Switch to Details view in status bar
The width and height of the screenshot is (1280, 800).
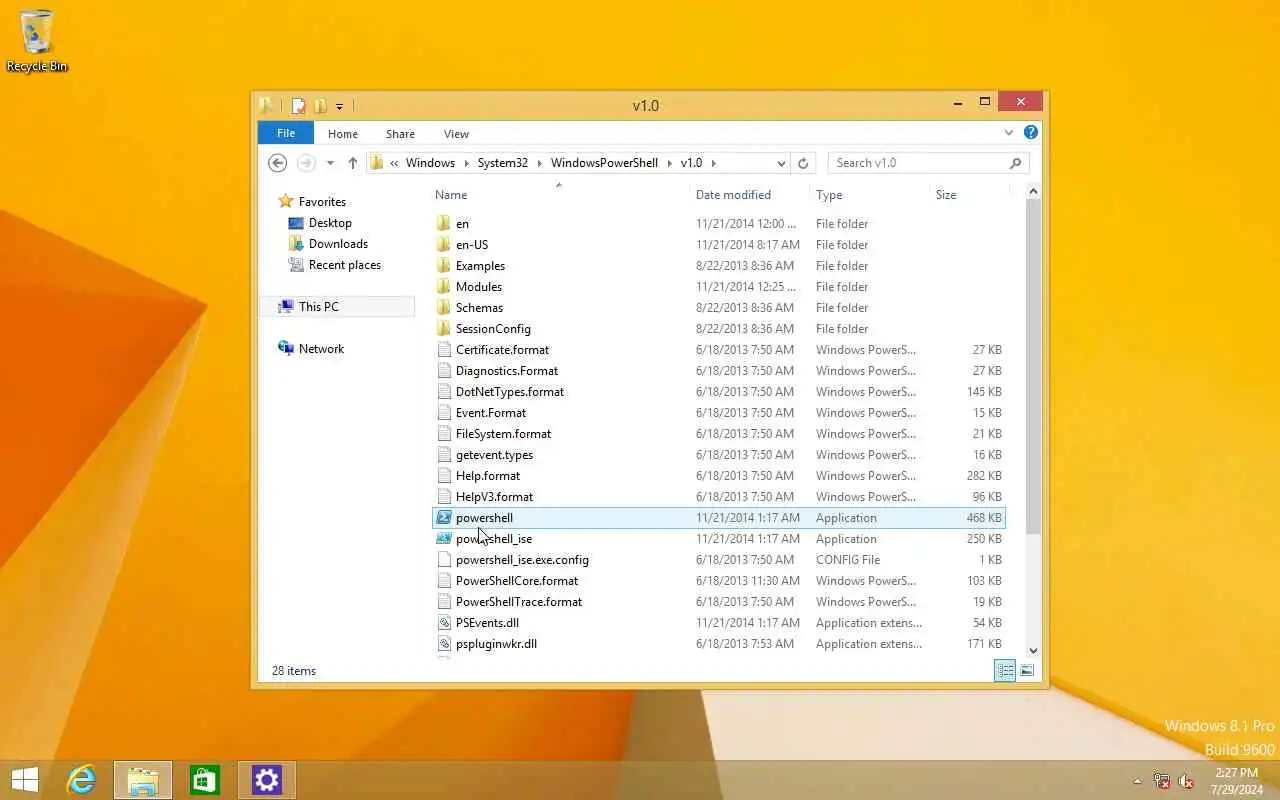click(1005, 671)
